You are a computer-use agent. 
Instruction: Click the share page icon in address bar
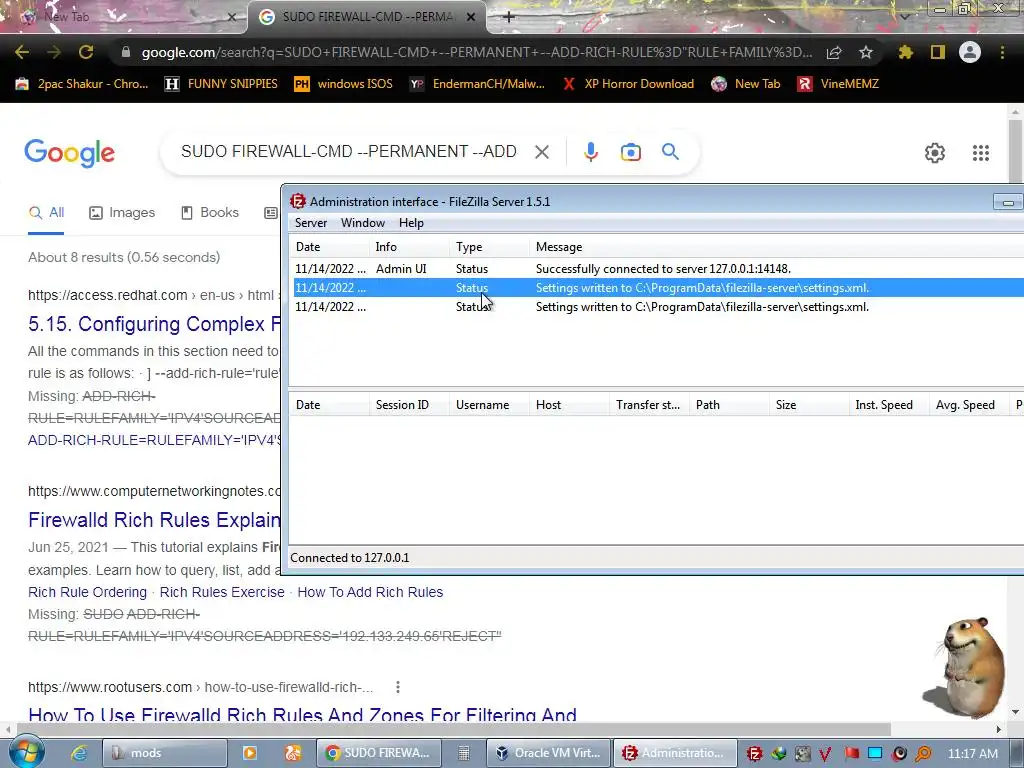point(834,52)
